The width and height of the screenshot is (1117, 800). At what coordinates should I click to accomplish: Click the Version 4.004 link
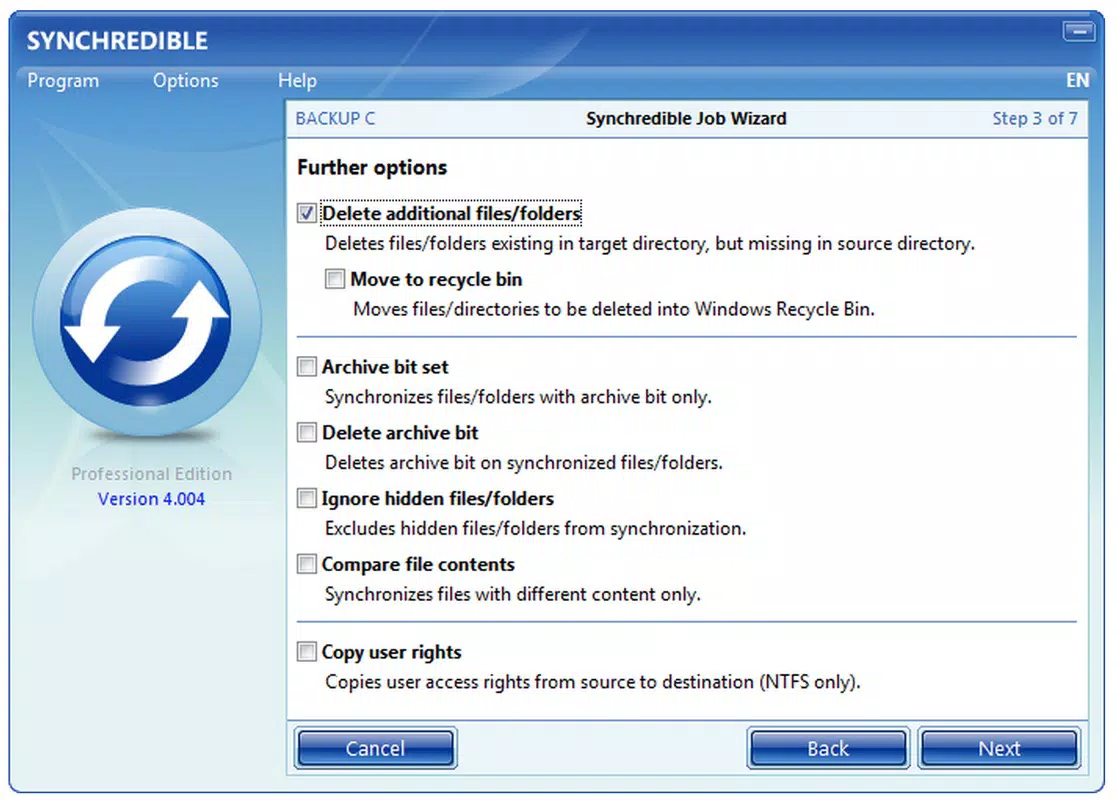pos(151,499)
